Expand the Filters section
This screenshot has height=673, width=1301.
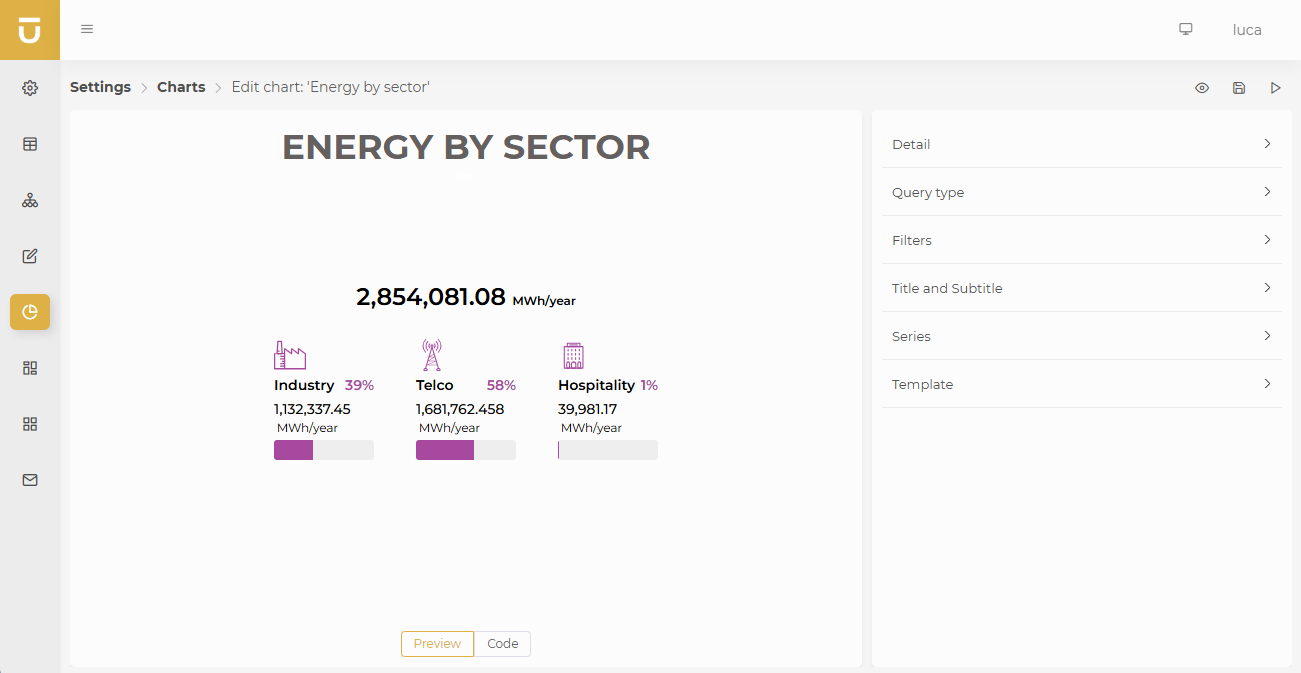[x=1081, y=240]
